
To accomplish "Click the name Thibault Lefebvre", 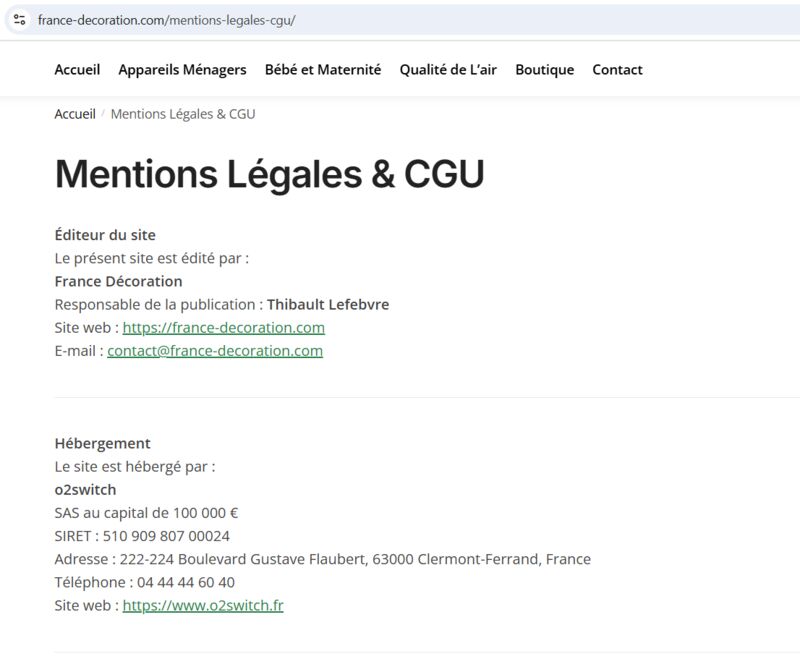I will 328,305.
